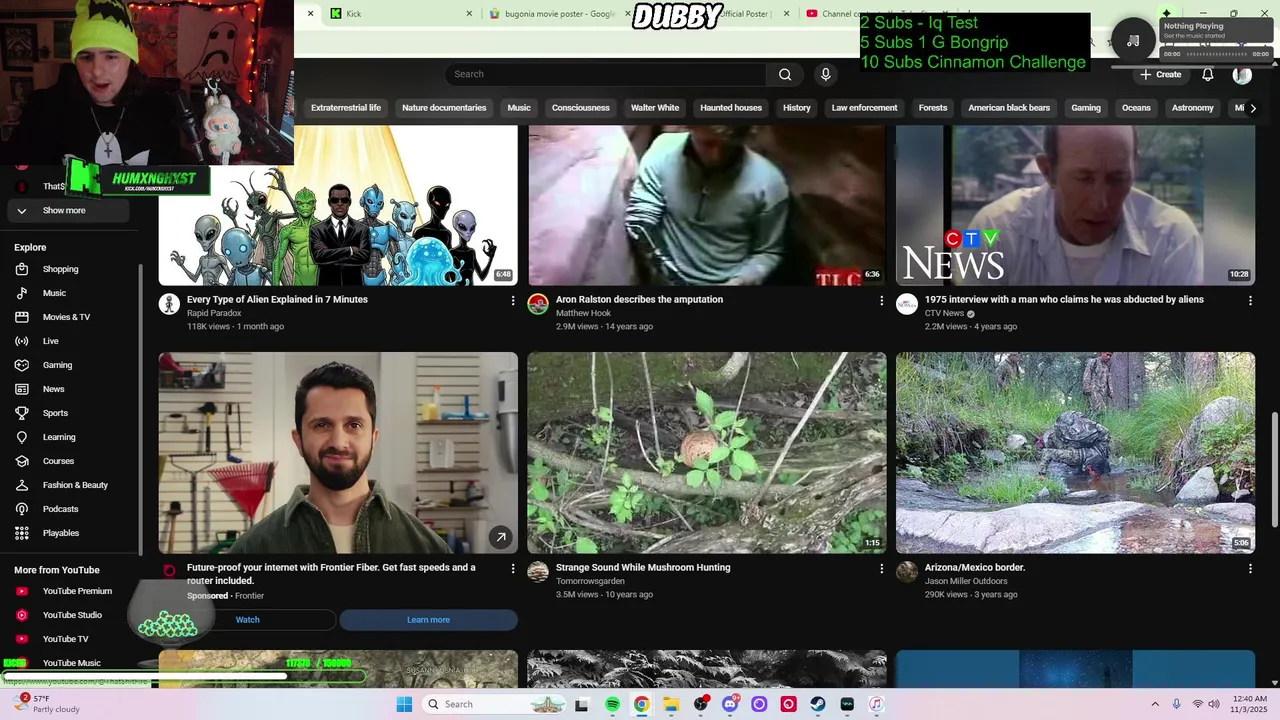Open Matthew Hook channel link

583,313
